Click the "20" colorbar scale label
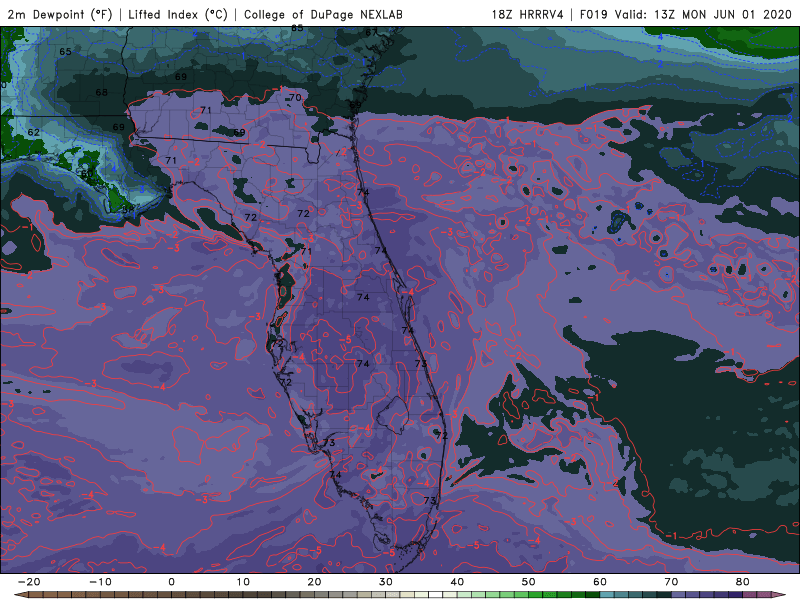The height and width of the screenshot is (600, 800). (314, 582)
